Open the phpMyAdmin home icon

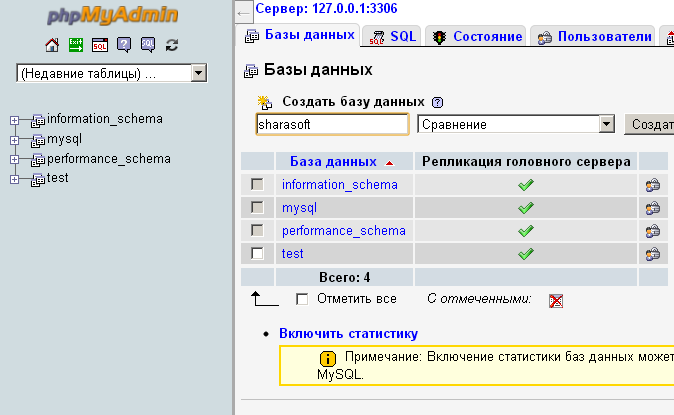click(52, 45)
